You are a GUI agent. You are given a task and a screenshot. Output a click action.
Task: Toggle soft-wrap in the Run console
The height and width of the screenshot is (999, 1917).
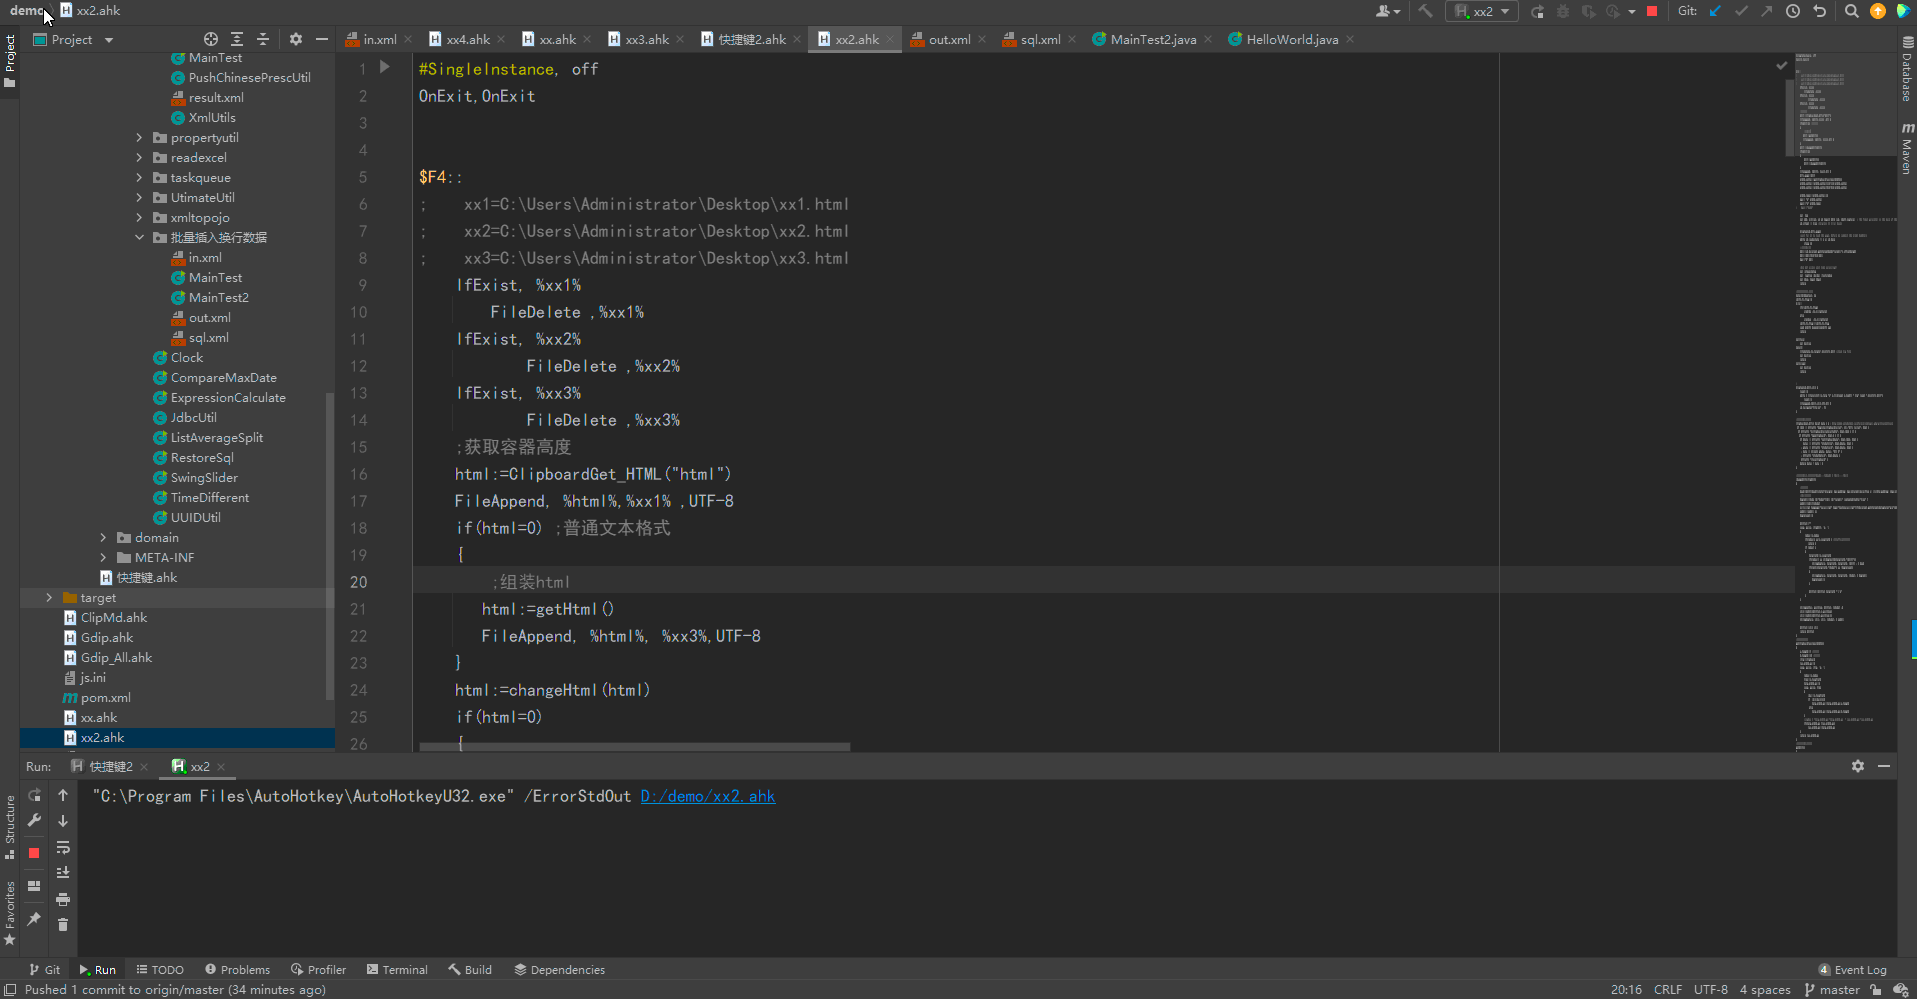(63, 847)
